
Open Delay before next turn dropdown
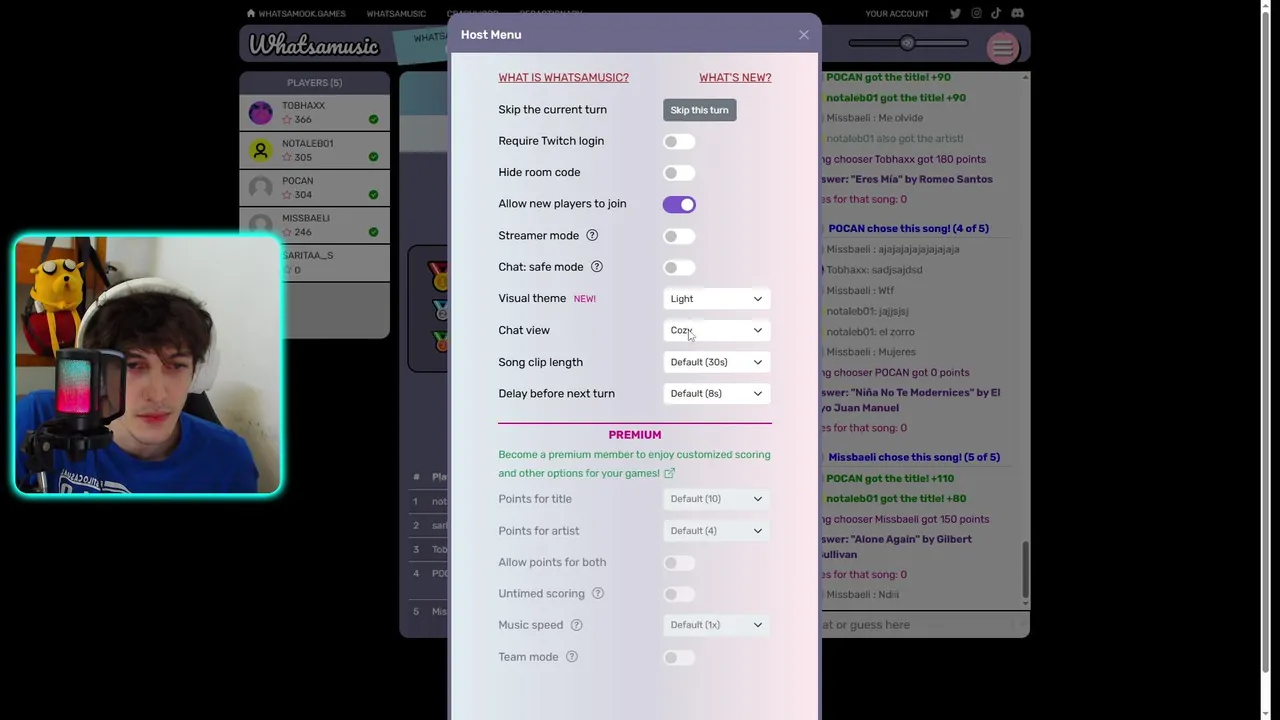click(717, 393)
